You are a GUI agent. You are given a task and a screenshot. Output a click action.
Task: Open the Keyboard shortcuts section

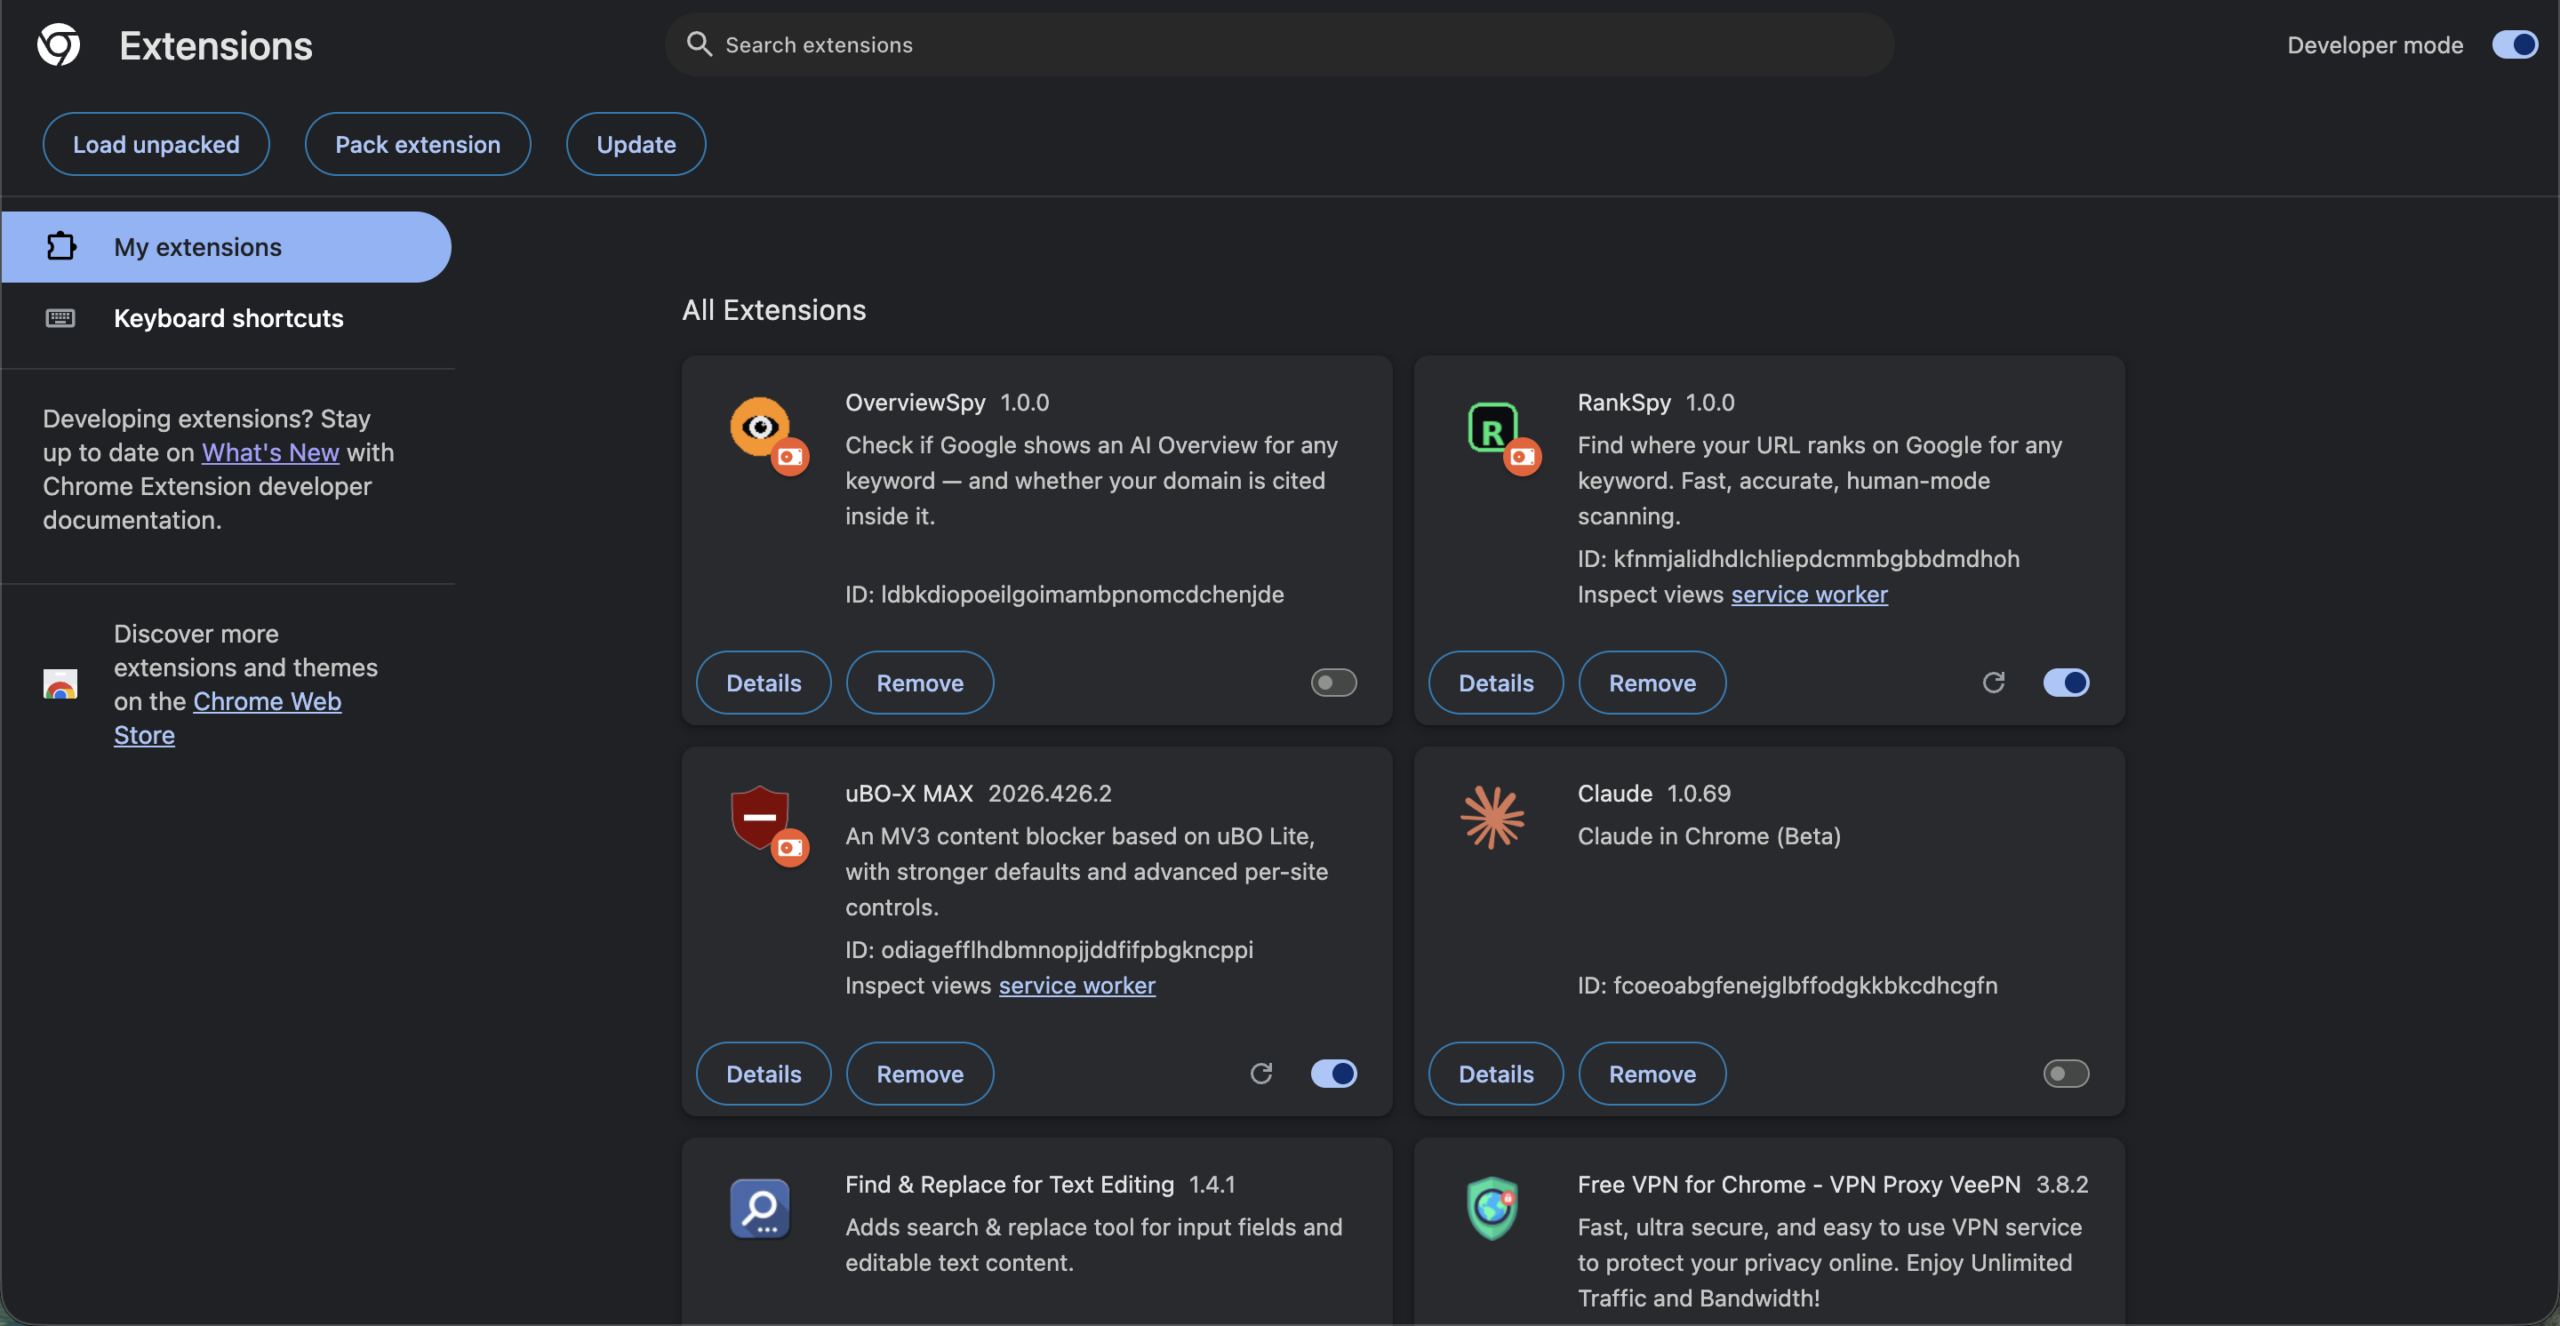pyautogui.click(x=226, y=318)
